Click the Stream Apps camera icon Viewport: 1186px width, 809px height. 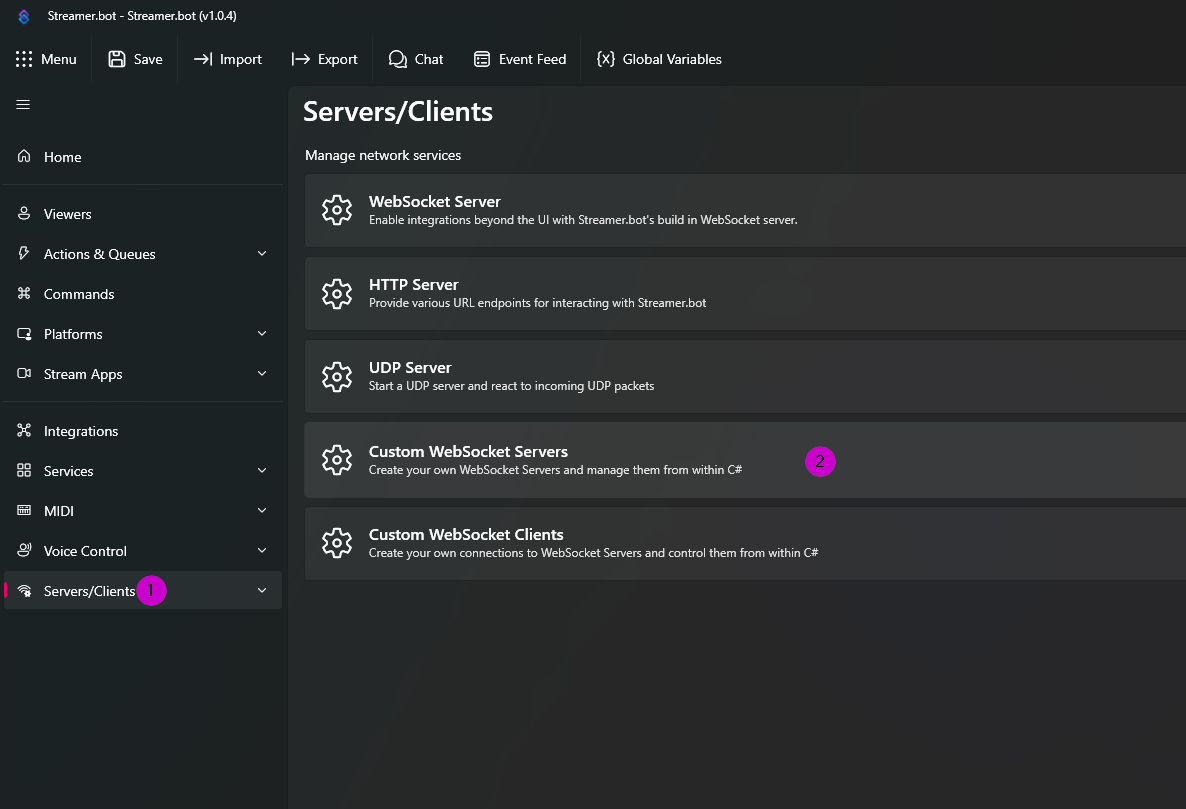(24, 374)
